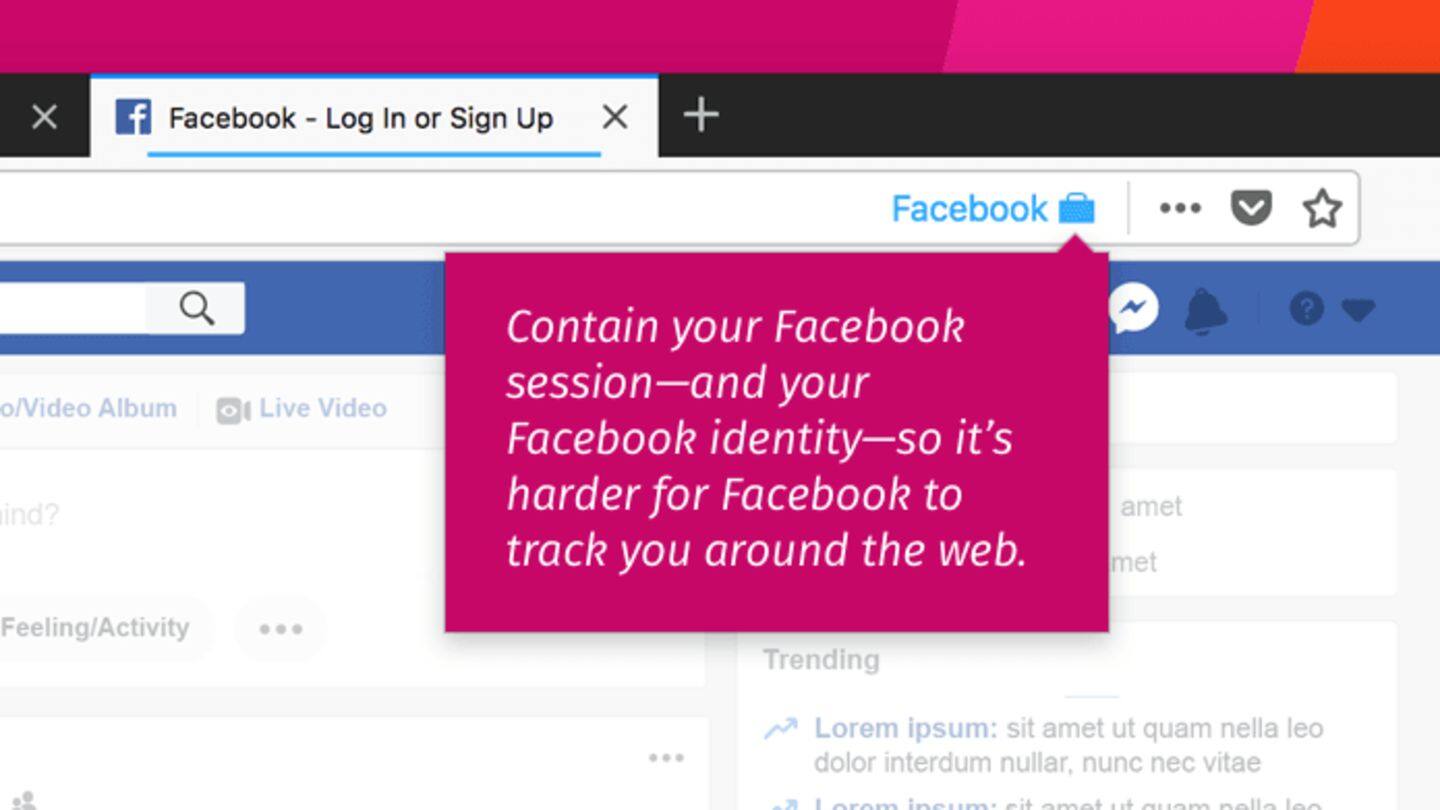1440x810 pixels.
Task: Save page to Pocket icon
Action: click(1251, 208)
